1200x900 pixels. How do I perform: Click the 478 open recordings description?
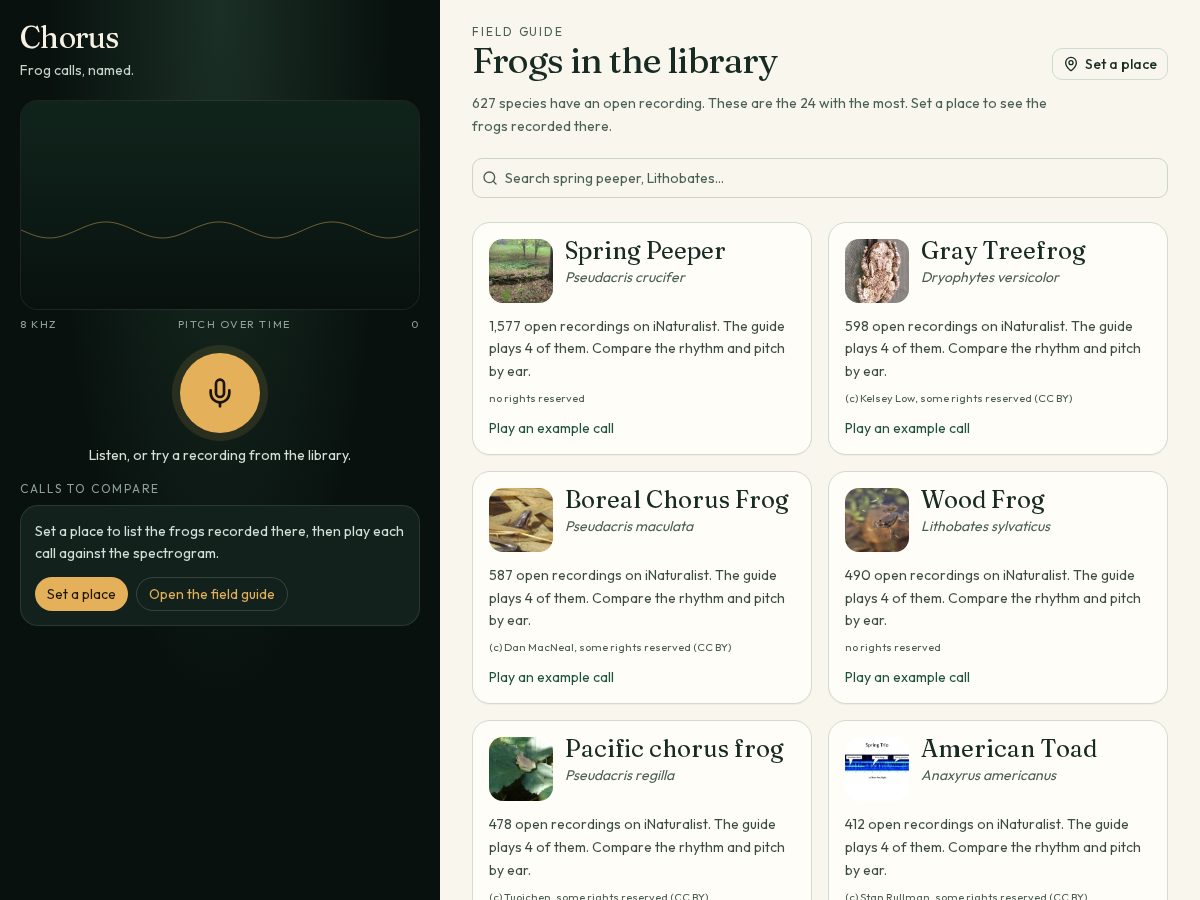coord(637,847)
